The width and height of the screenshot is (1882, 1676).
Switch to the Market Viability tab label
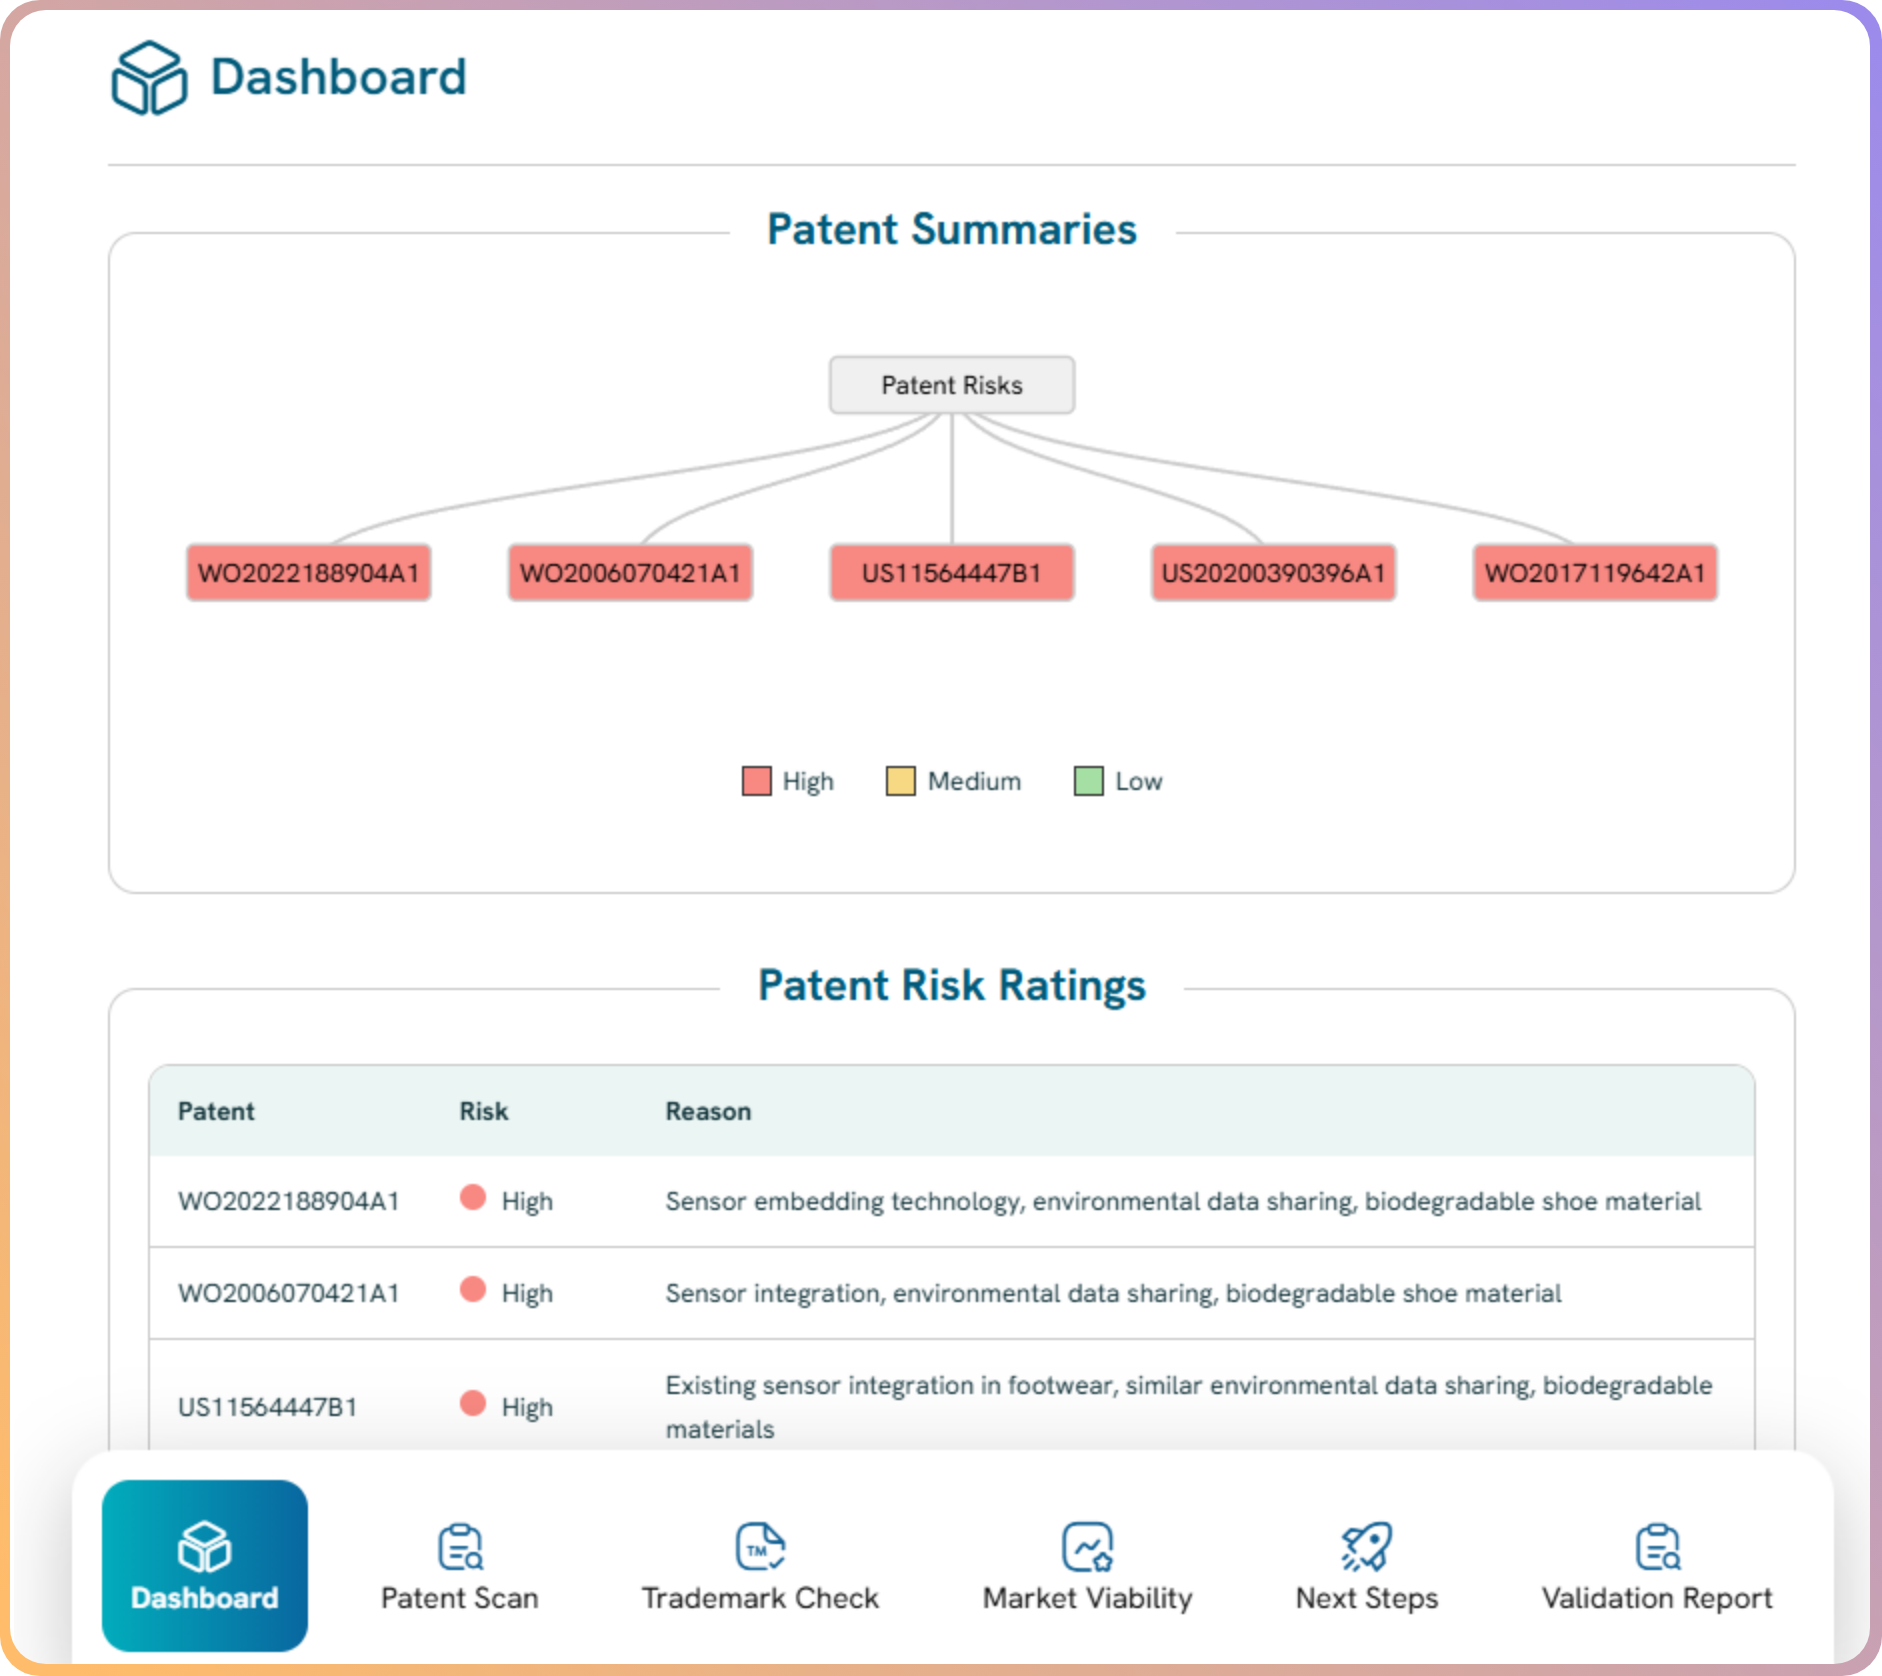coord(1087,1598)
